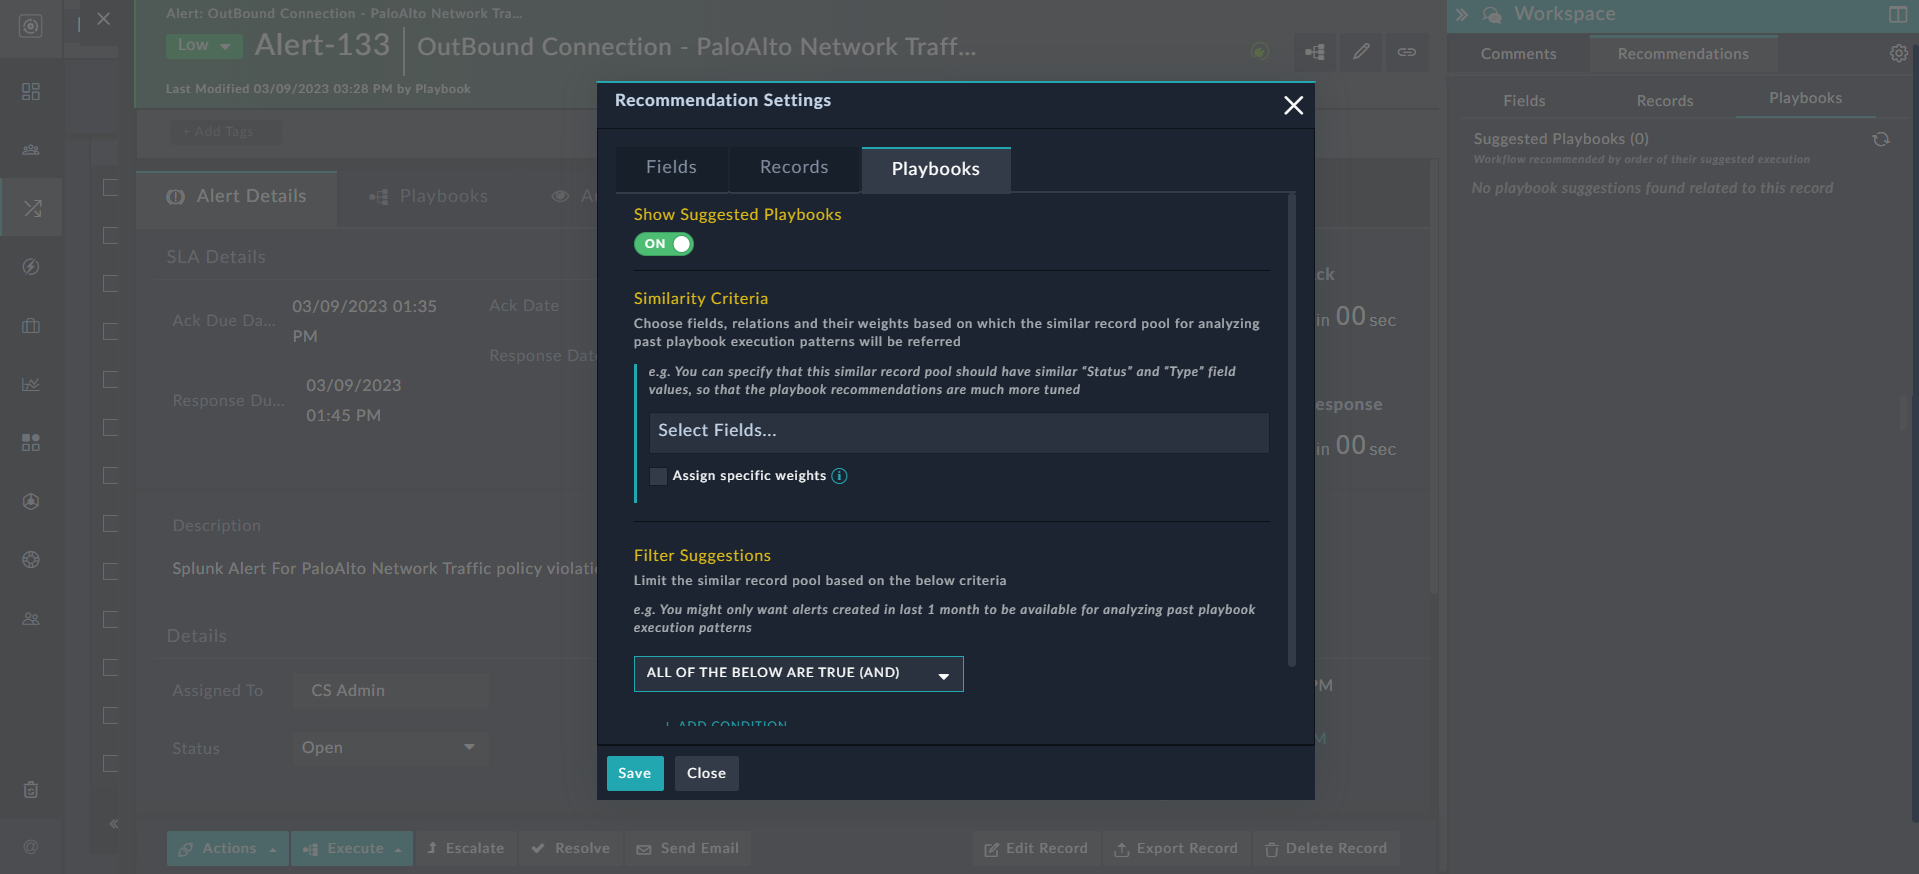Viewport: 1919px width, 874px height.
Task: Open the automation lightning icon in sidebar
Action: 31,267
